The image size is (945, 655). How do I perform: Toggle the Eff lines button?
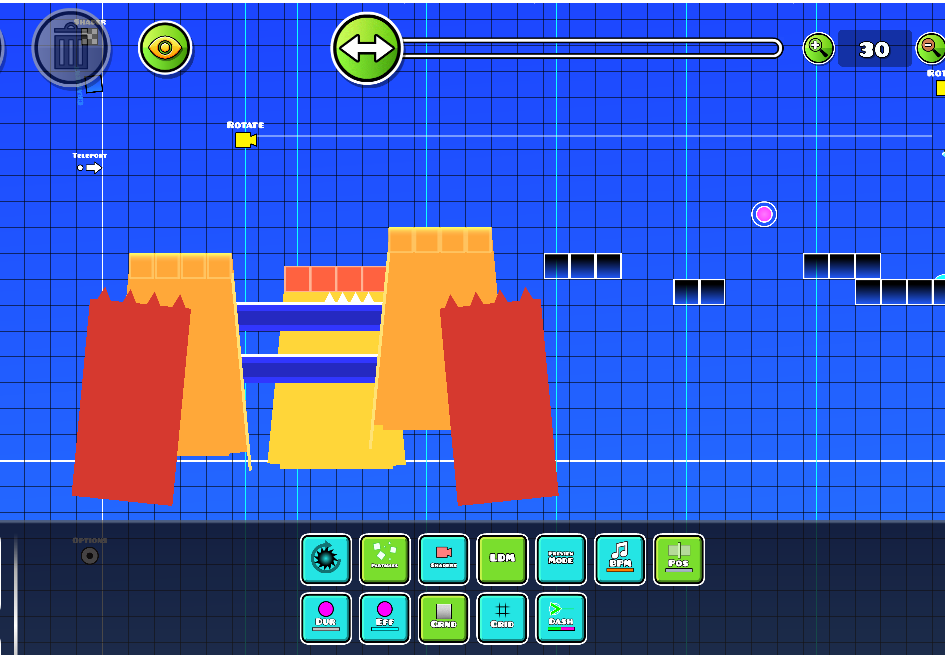point(385,618)
